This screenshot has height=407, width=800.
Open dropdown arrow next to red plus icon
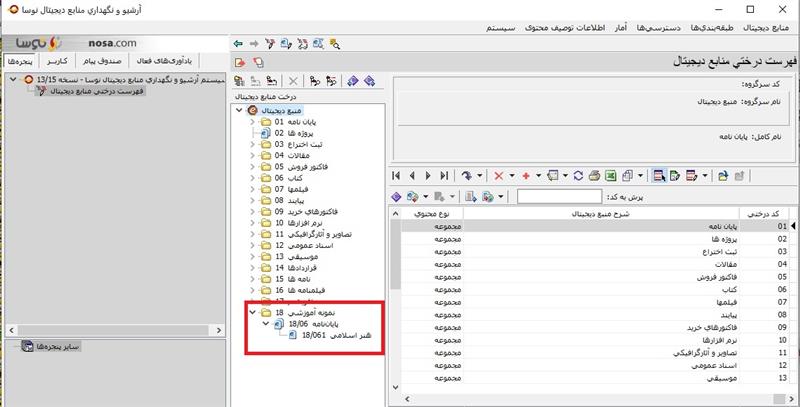tap(537, 175)
